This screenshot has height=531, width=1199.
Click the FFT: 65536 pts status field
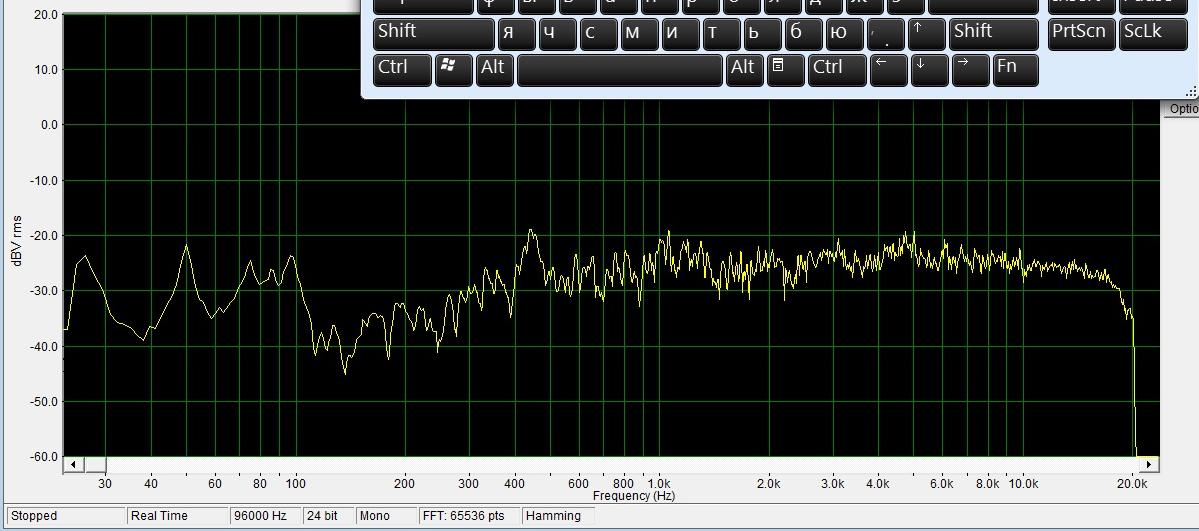(468, 516)
